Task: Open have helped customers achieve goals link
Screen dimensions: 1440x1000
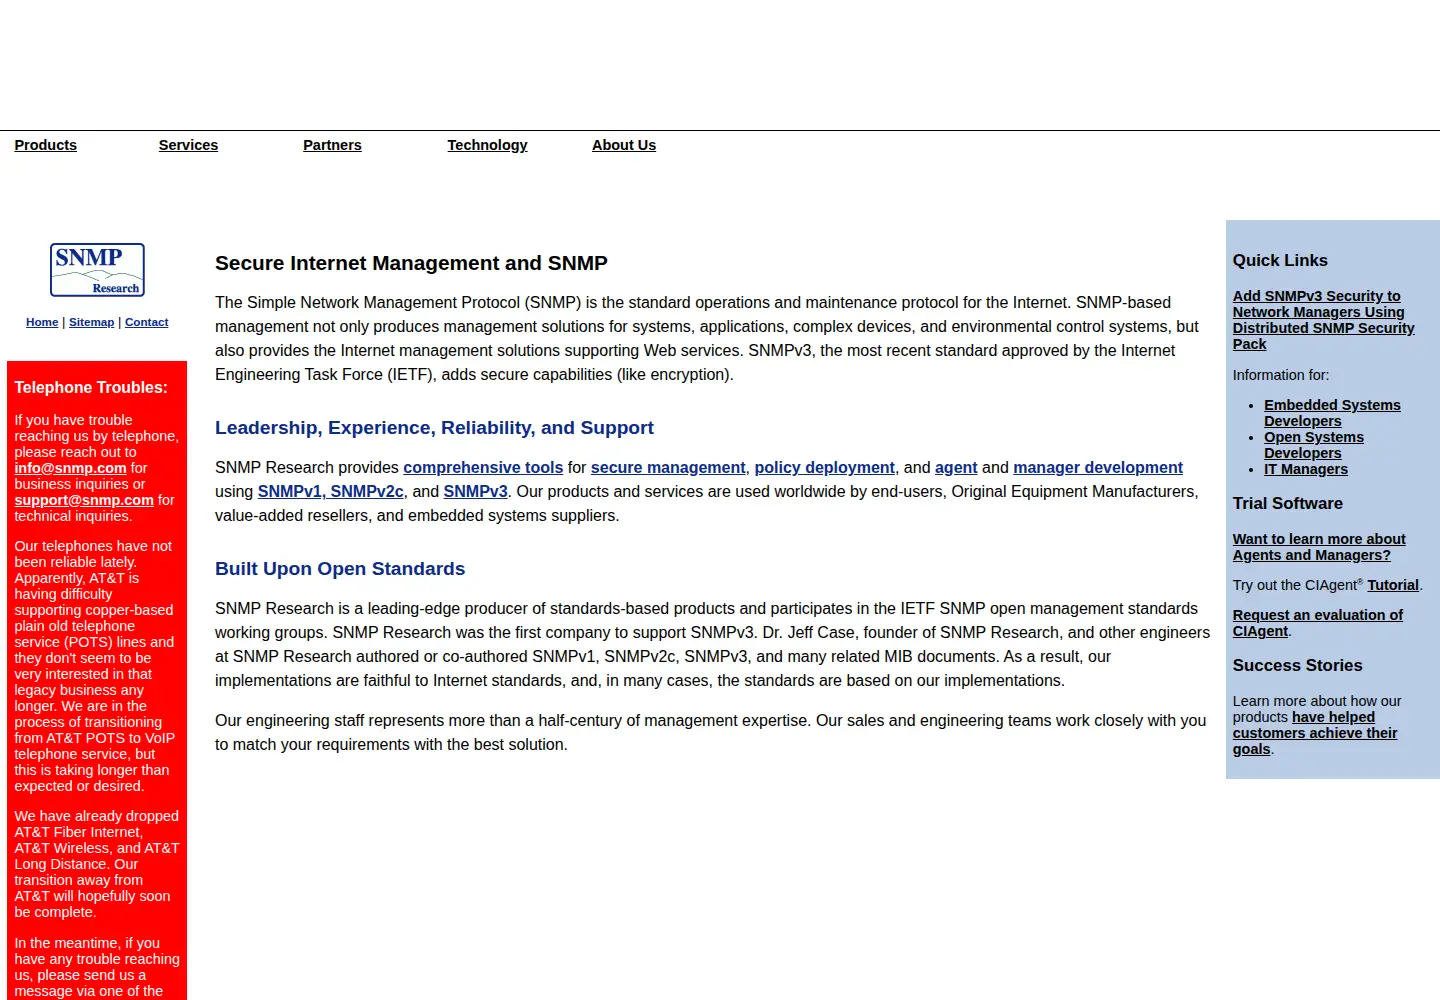Action: click(1315, 733)
